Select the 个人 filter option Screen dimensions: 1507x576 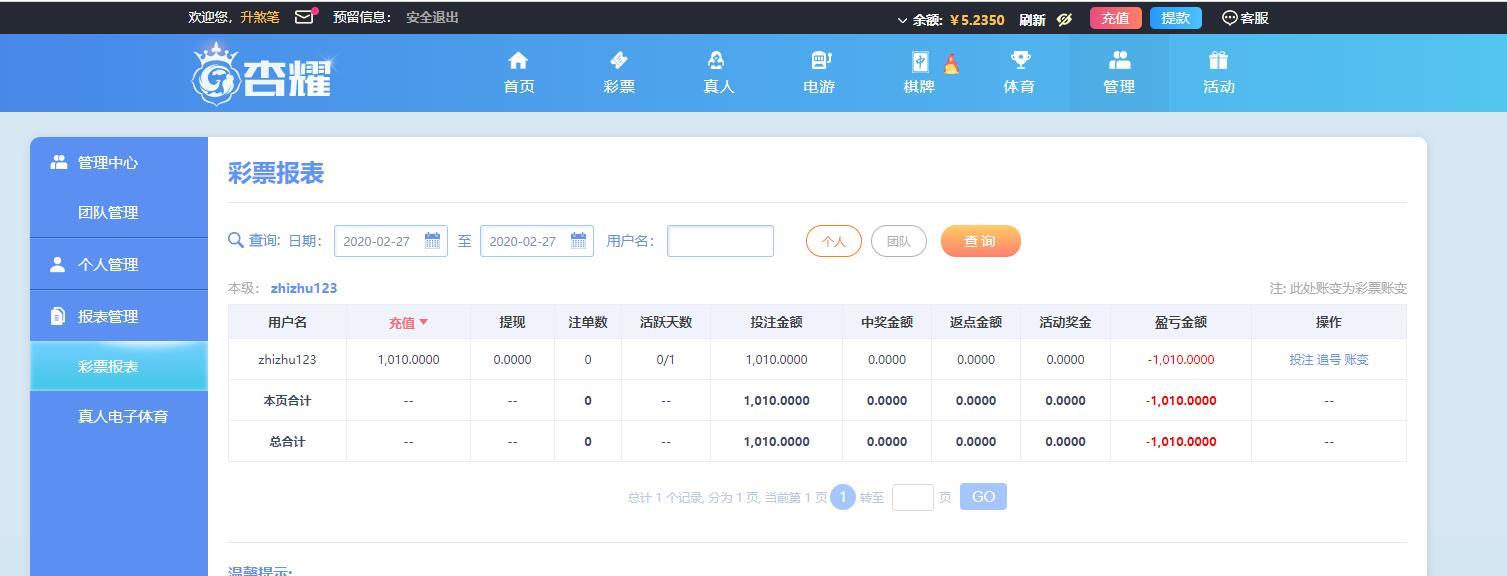point(833,241)
